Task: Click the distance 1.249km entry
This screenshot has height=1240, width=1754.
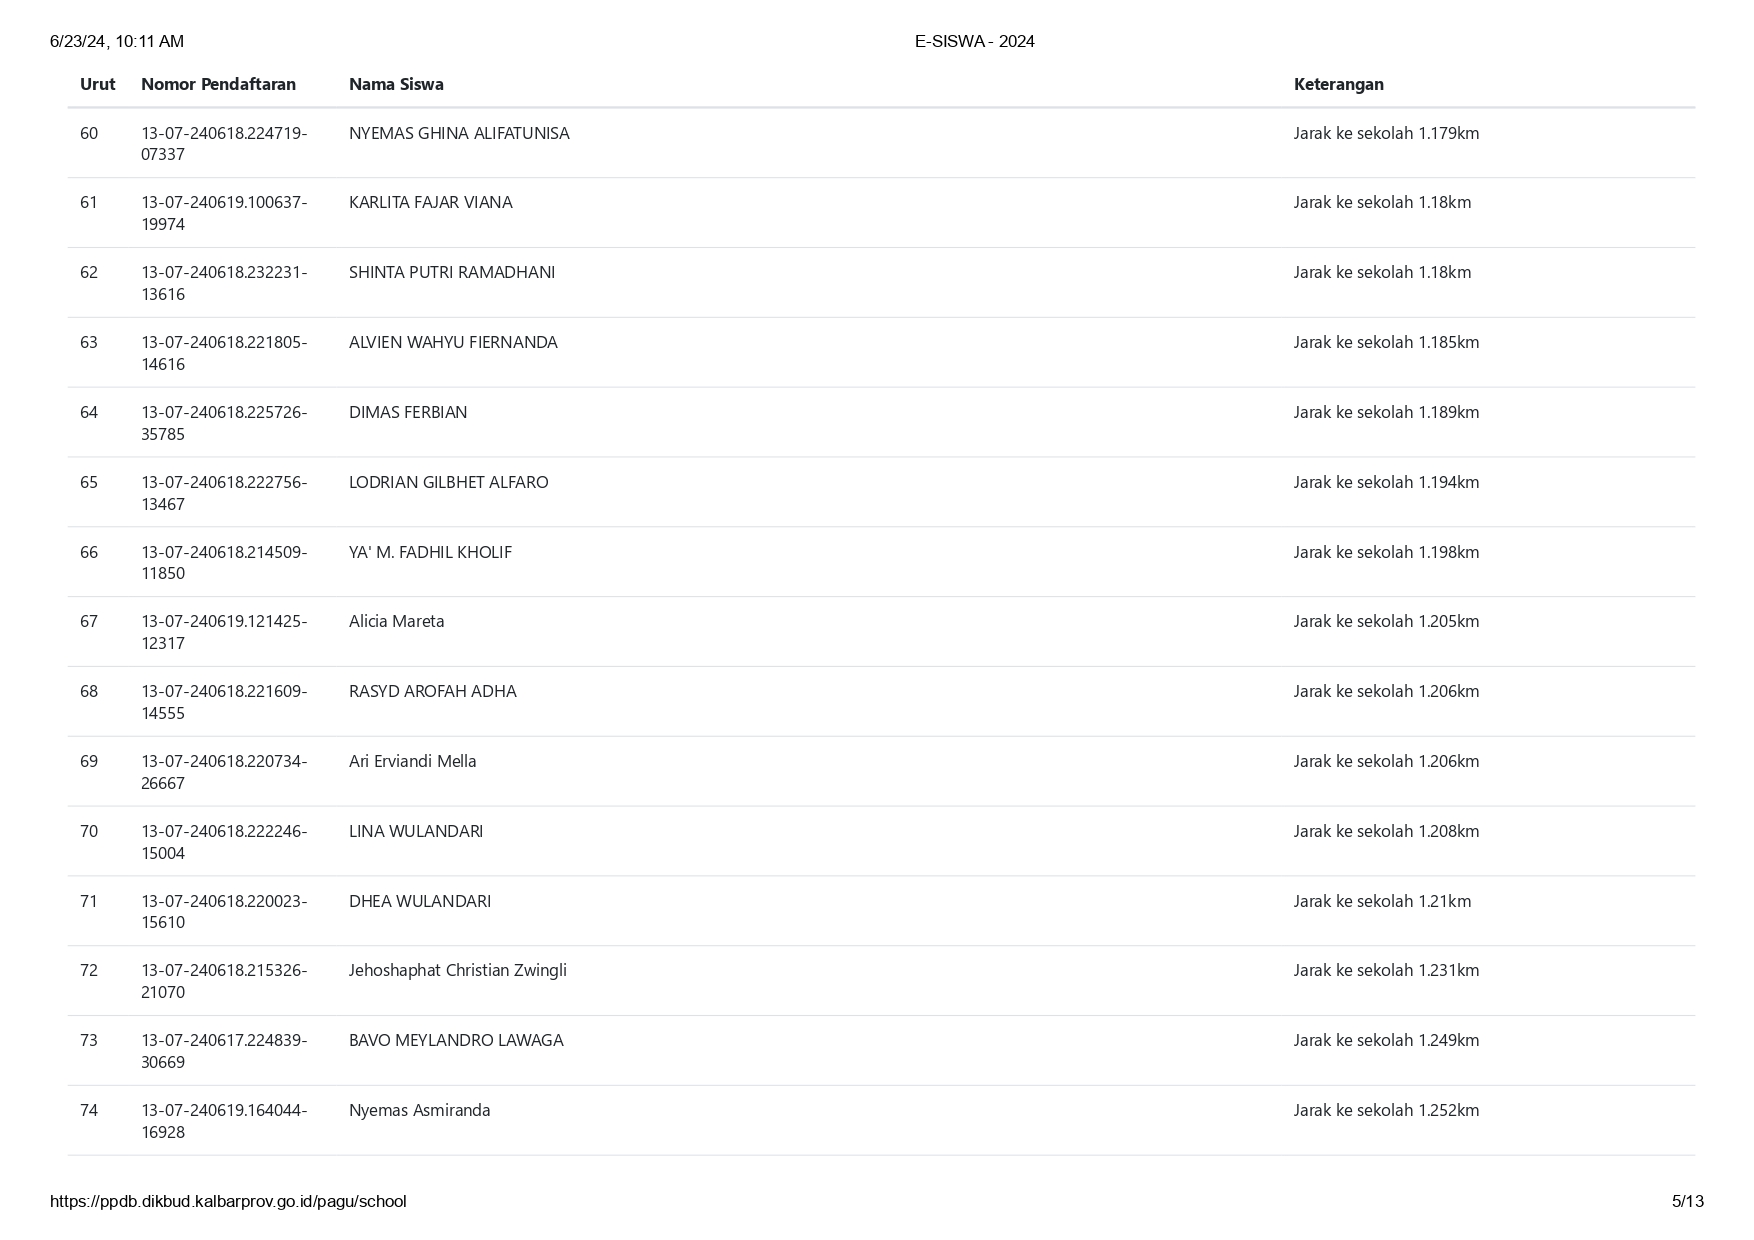Action: click(1386, 1040)
